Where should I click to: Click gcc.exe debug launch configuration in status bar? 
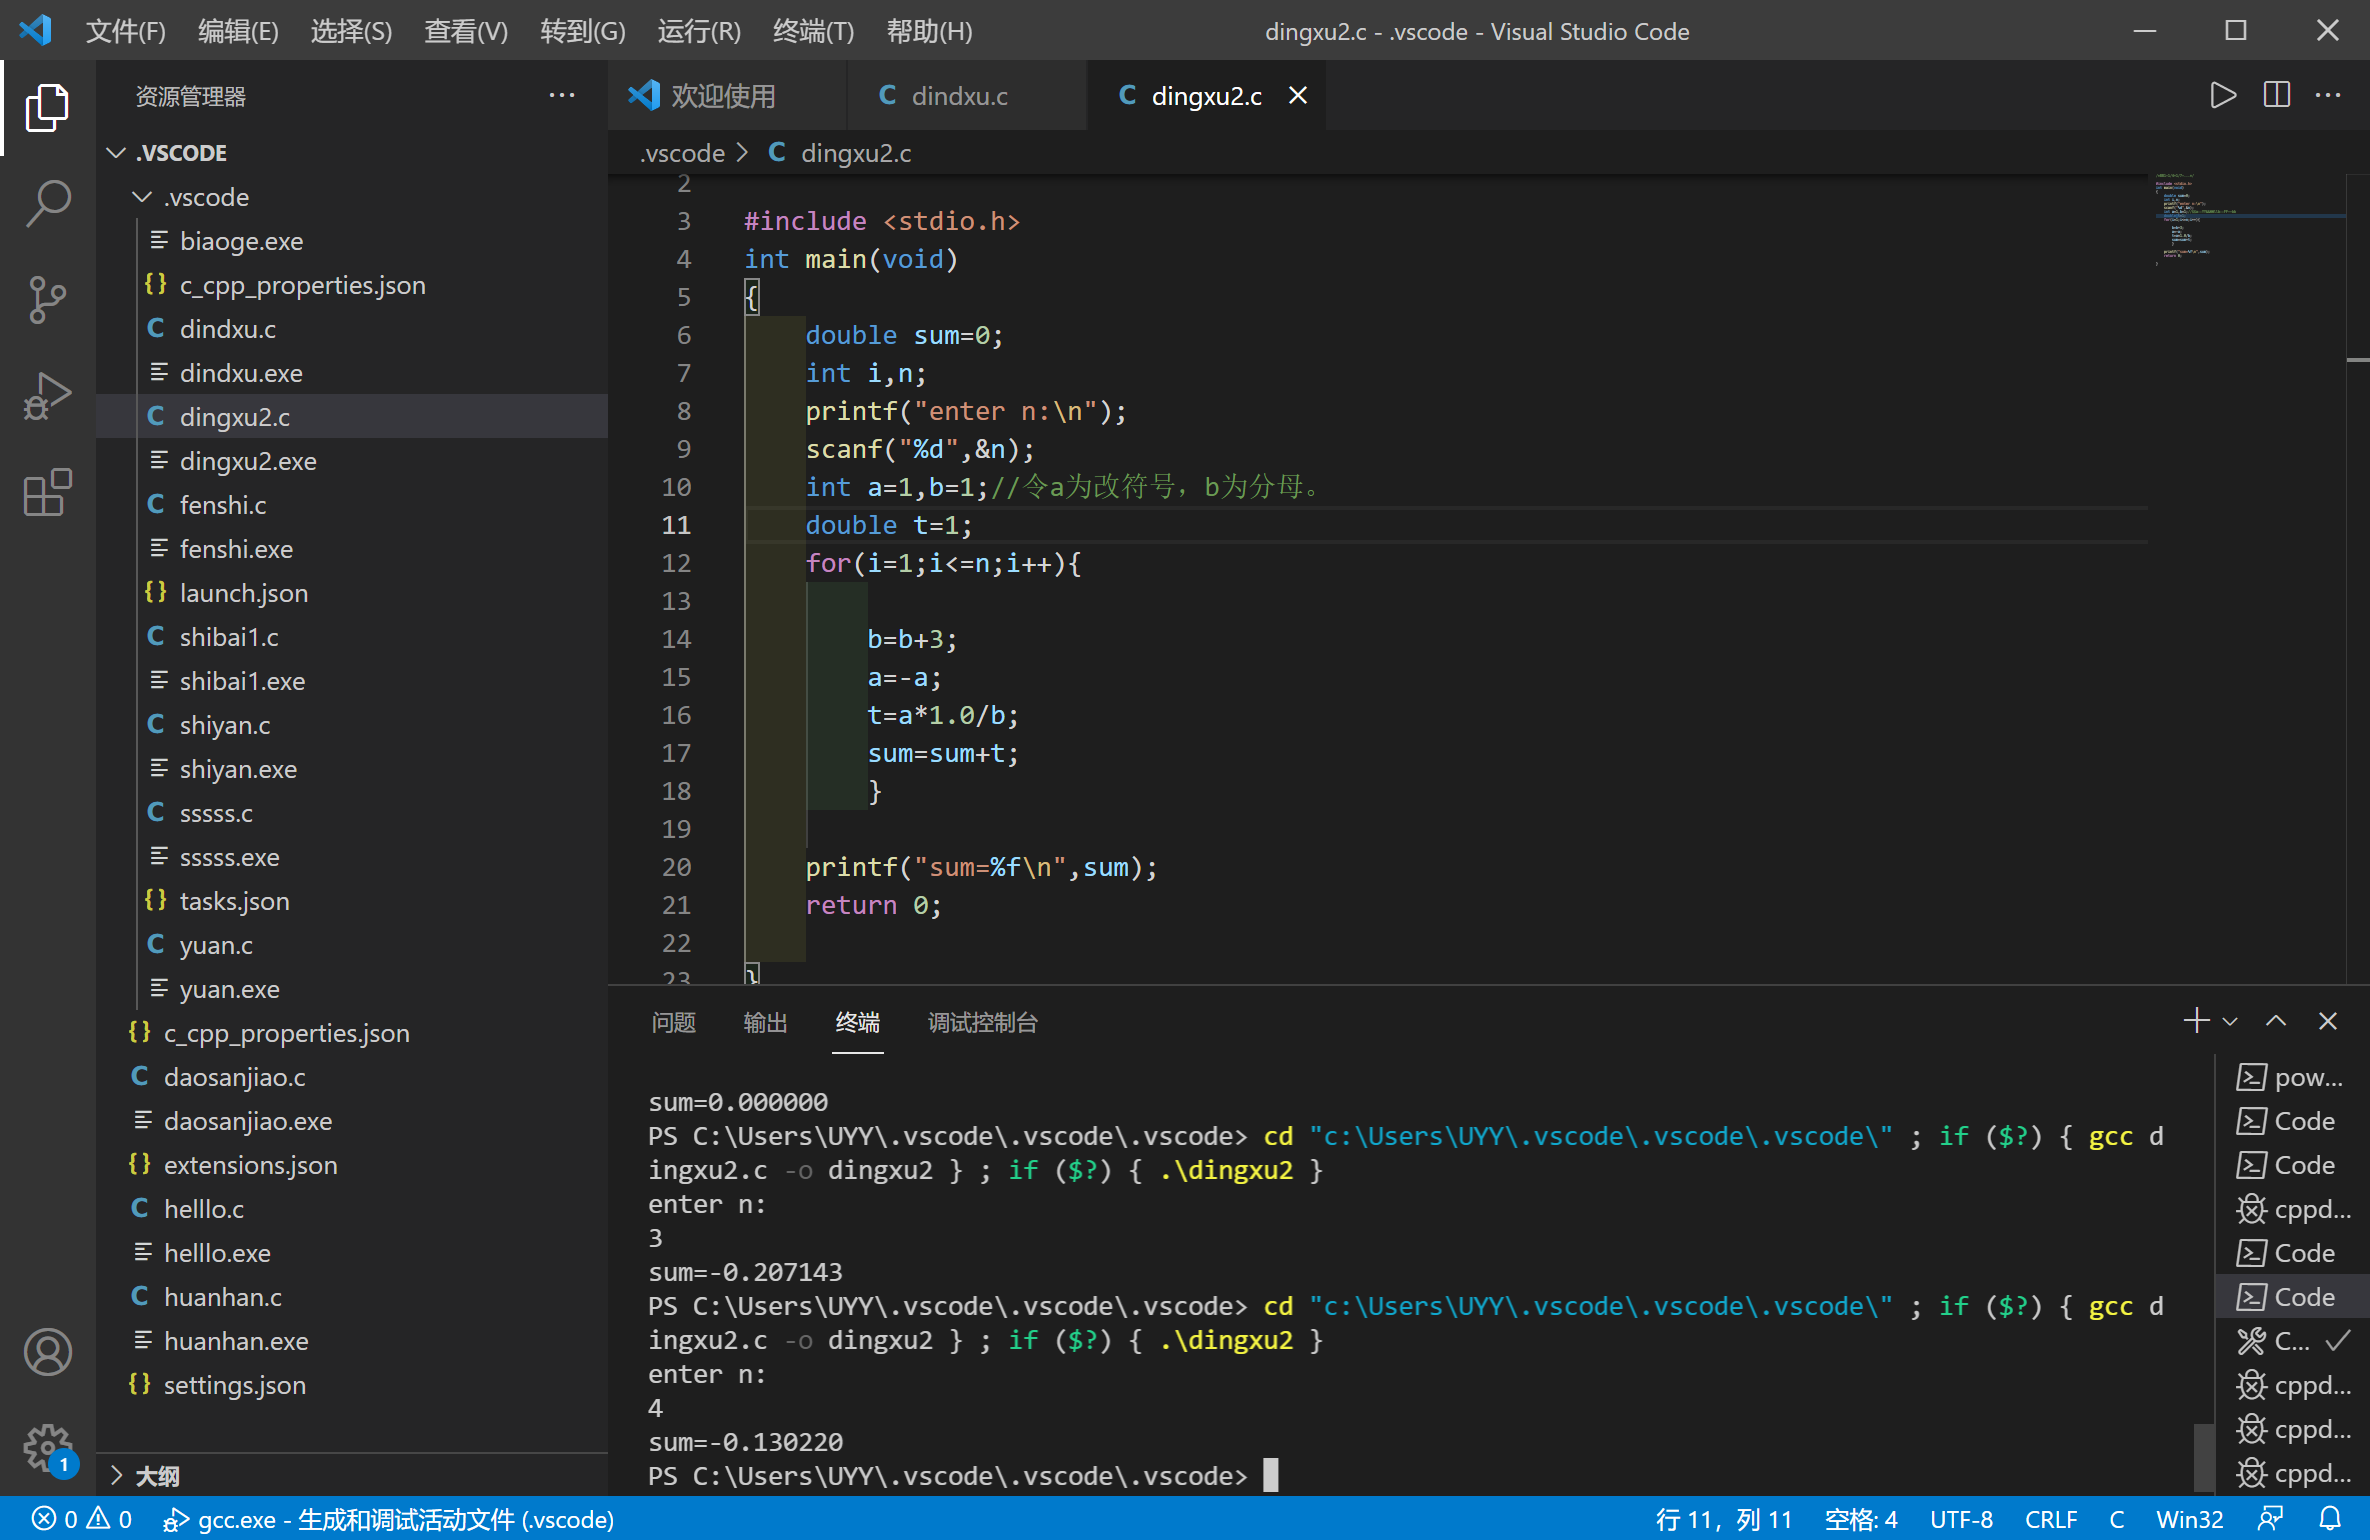click(388, 1519)
